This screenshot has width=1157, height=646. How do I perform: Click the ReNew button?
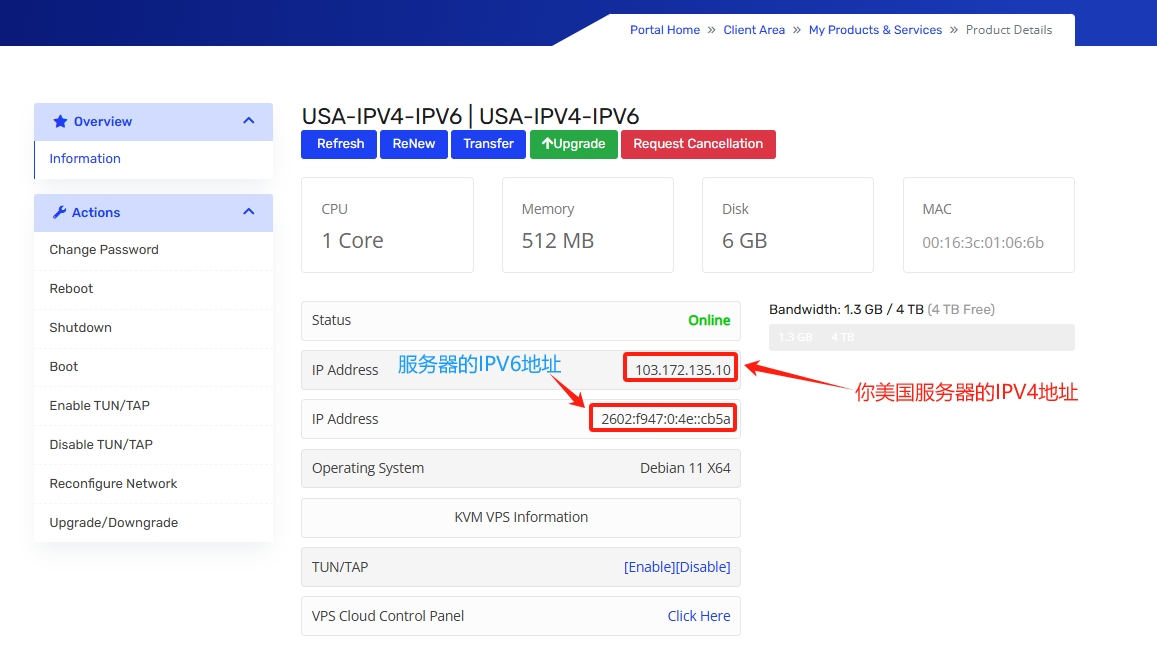point(413,144)
